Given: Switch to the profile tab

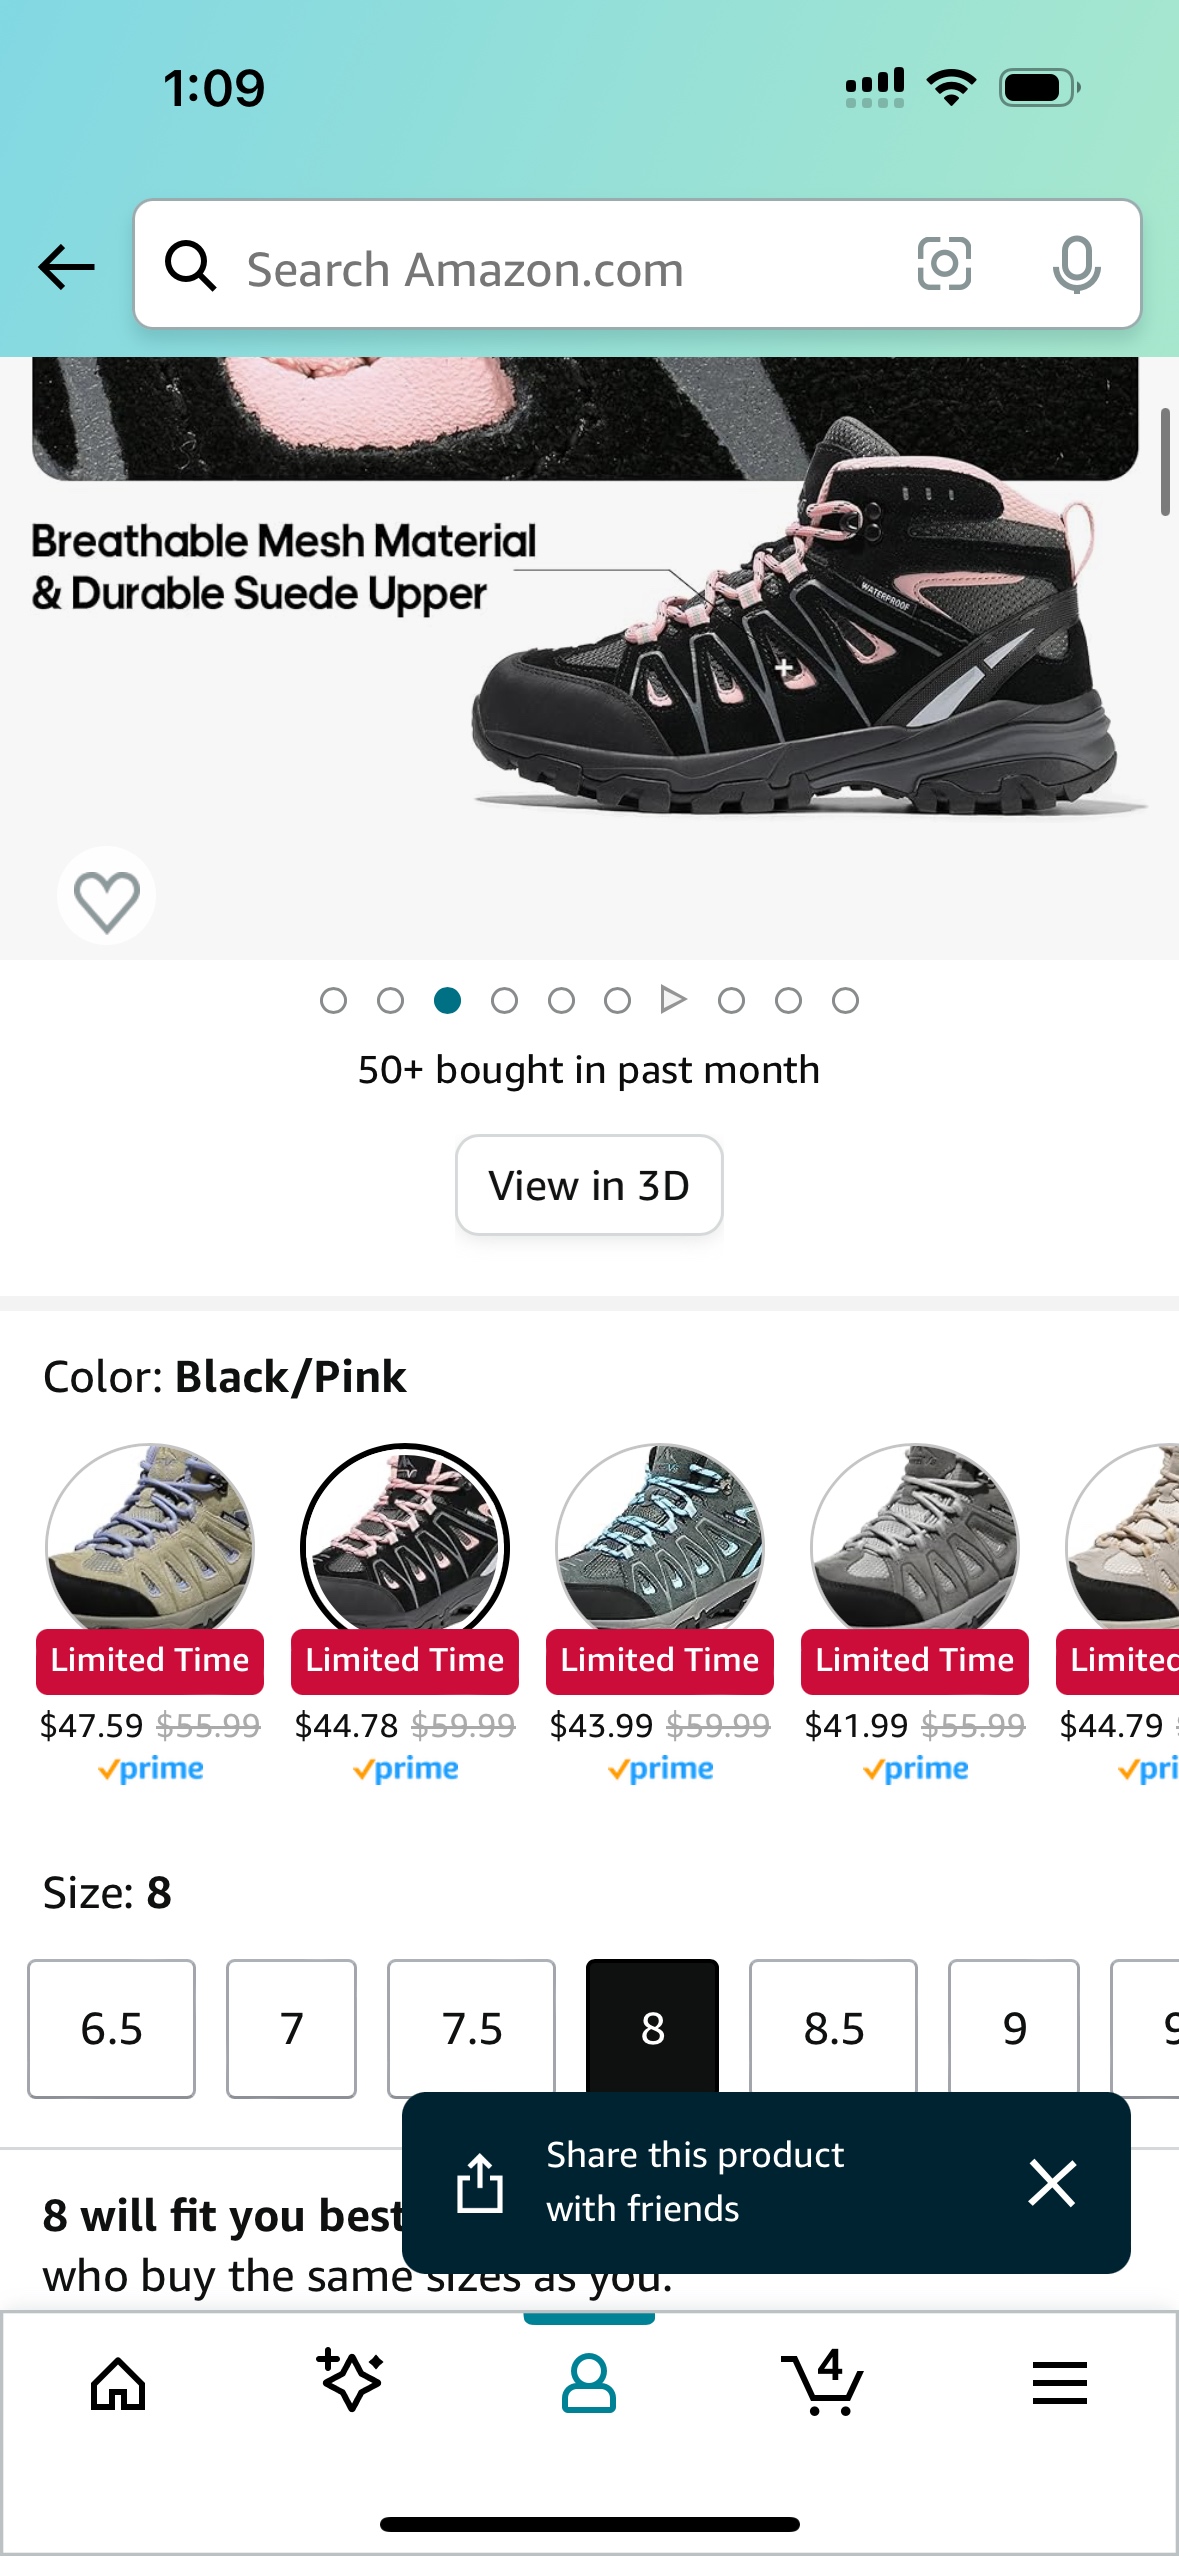Looking at the screenshot, I should click(589, 2383).
